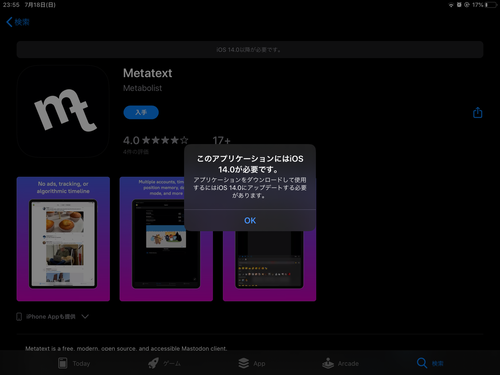Tap the iPhone device icon
Image resolution: width=500 pixels, height=375 pixels.
[19, 317]
